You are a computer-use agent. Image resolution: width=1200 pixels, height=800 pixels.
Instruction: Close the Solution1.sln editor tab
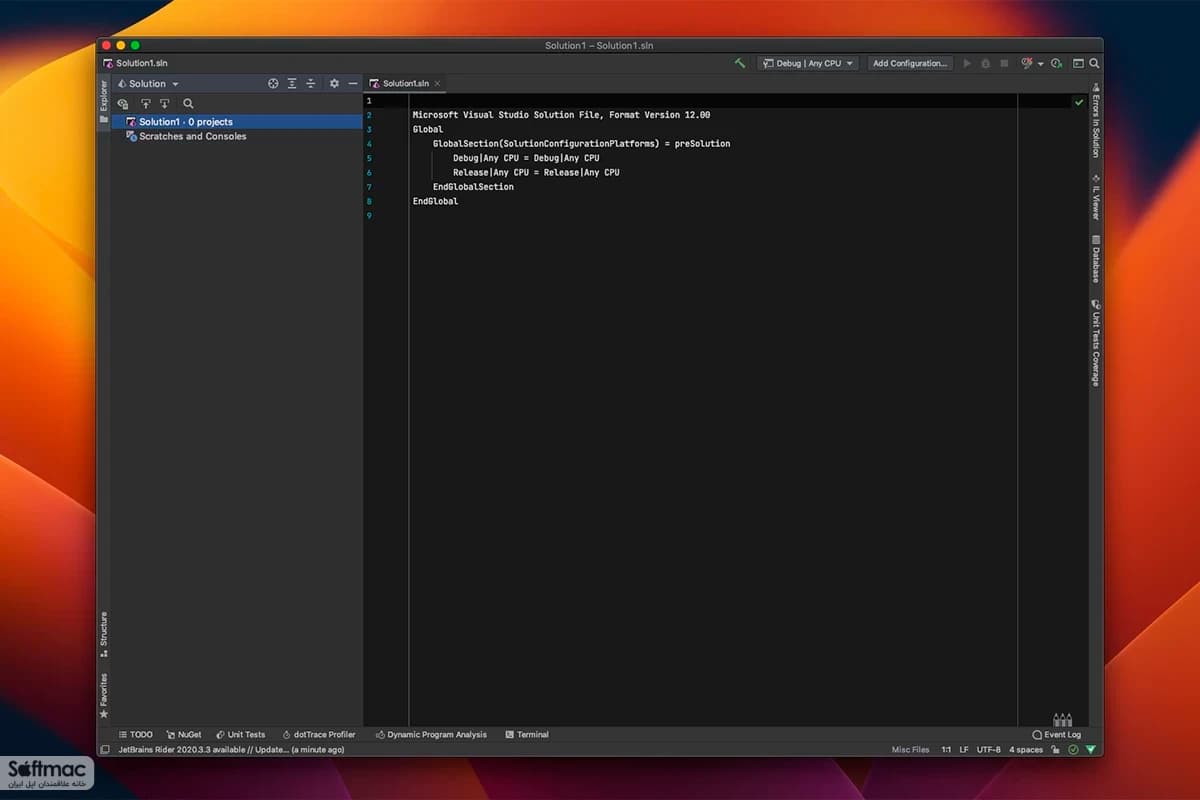coord(437,84)
